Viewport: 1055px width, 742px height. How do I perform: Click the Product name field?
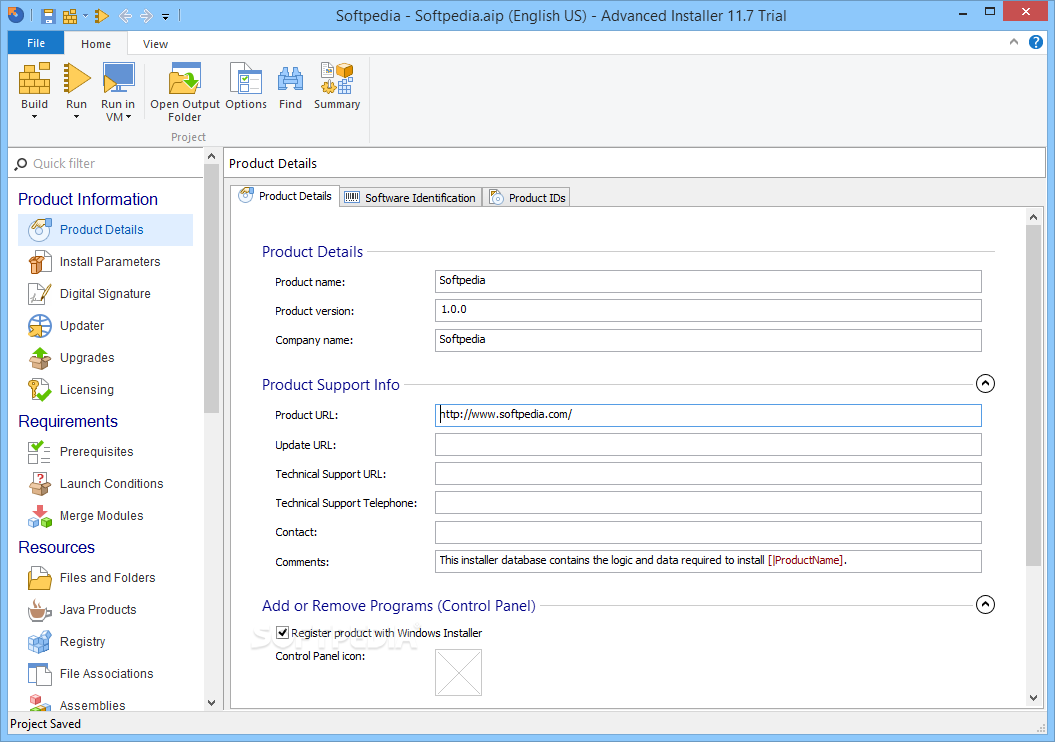click(x=708, y=281)
